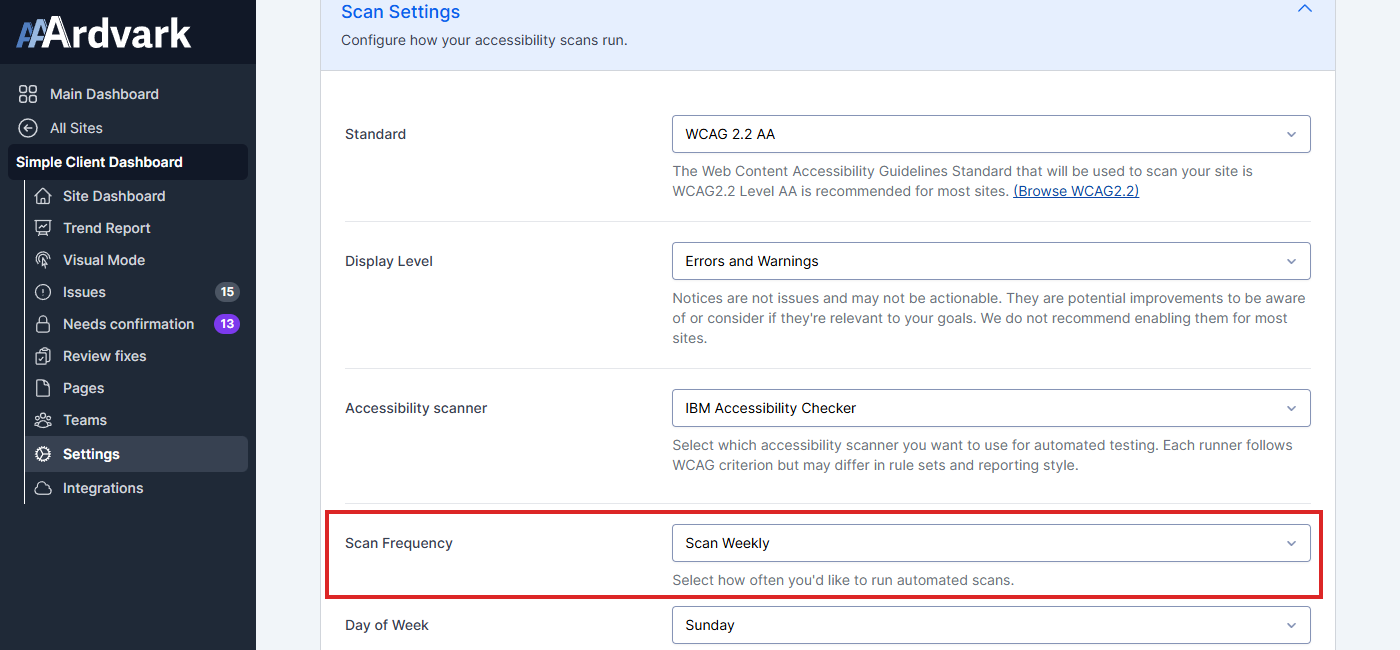
Task: Click the Ardvark logo
Action: [104, 33]
